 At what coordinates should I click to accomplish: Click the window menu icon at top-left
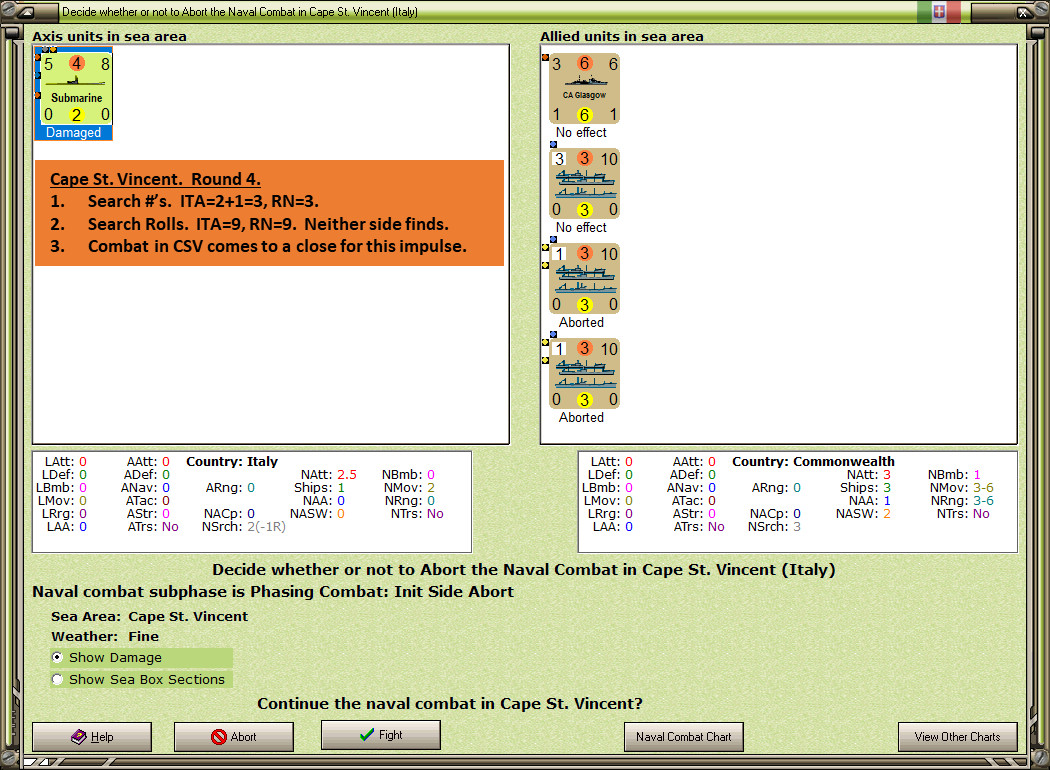click(28, 11)
